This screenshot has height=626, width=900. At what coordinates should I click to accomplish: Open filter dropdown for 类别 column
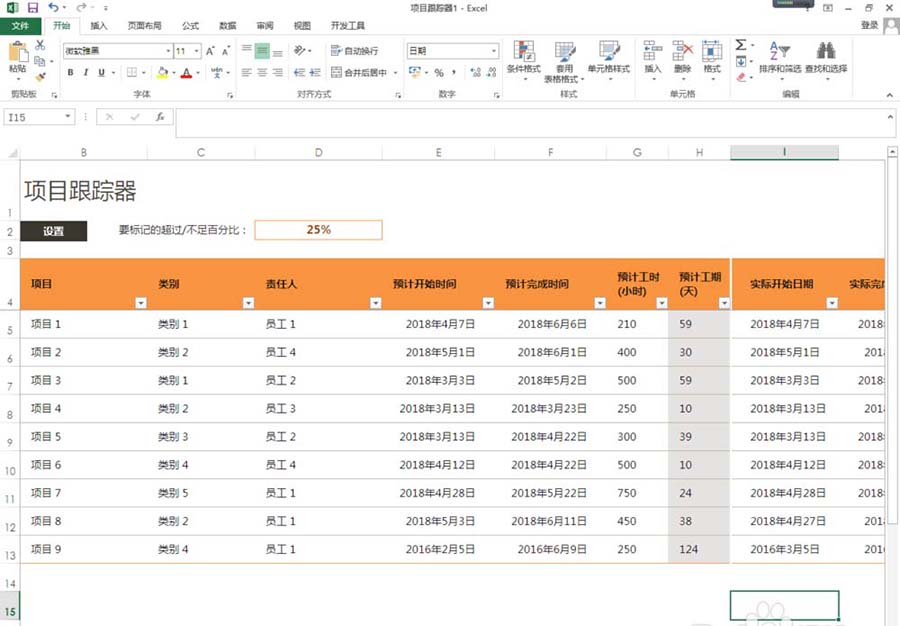[249, 303]
